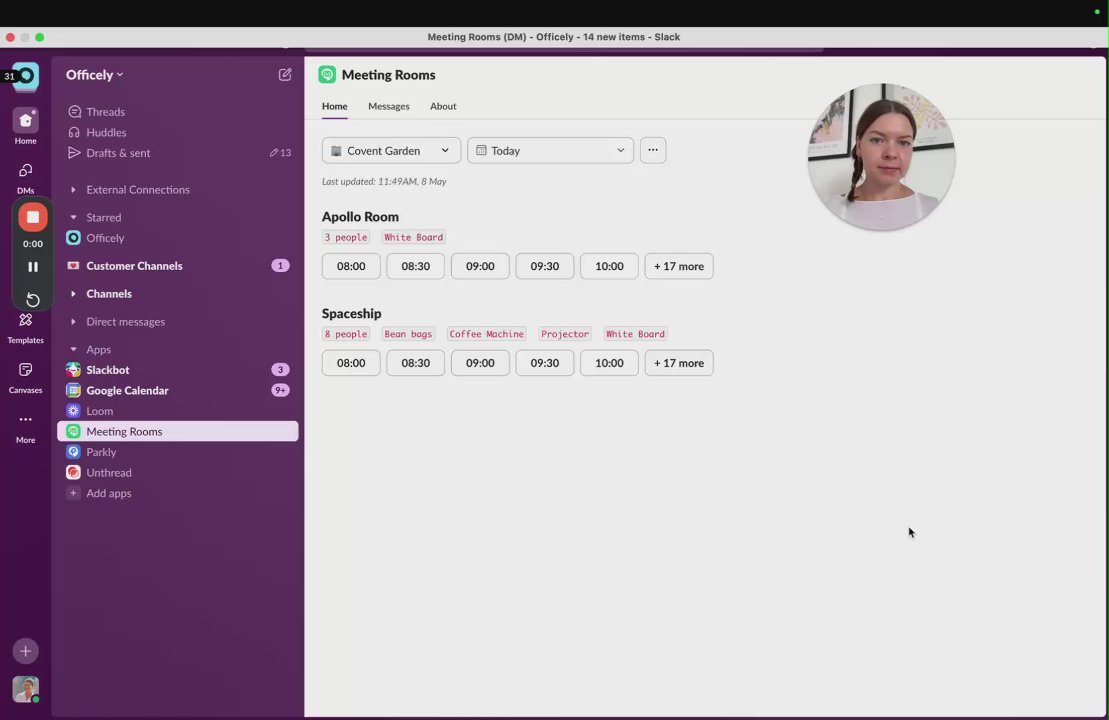Open the user profile avatar
The height and width of the screenshot is (720, 1109).
point(25,689)
